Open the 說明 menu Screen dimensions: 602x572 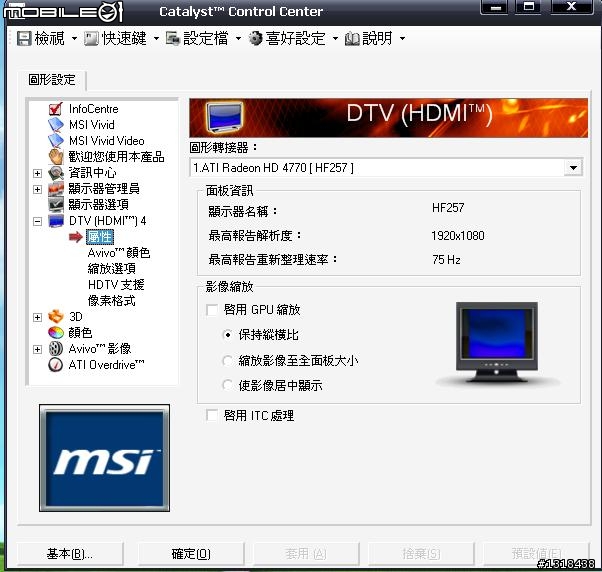[x=377, y=38]
